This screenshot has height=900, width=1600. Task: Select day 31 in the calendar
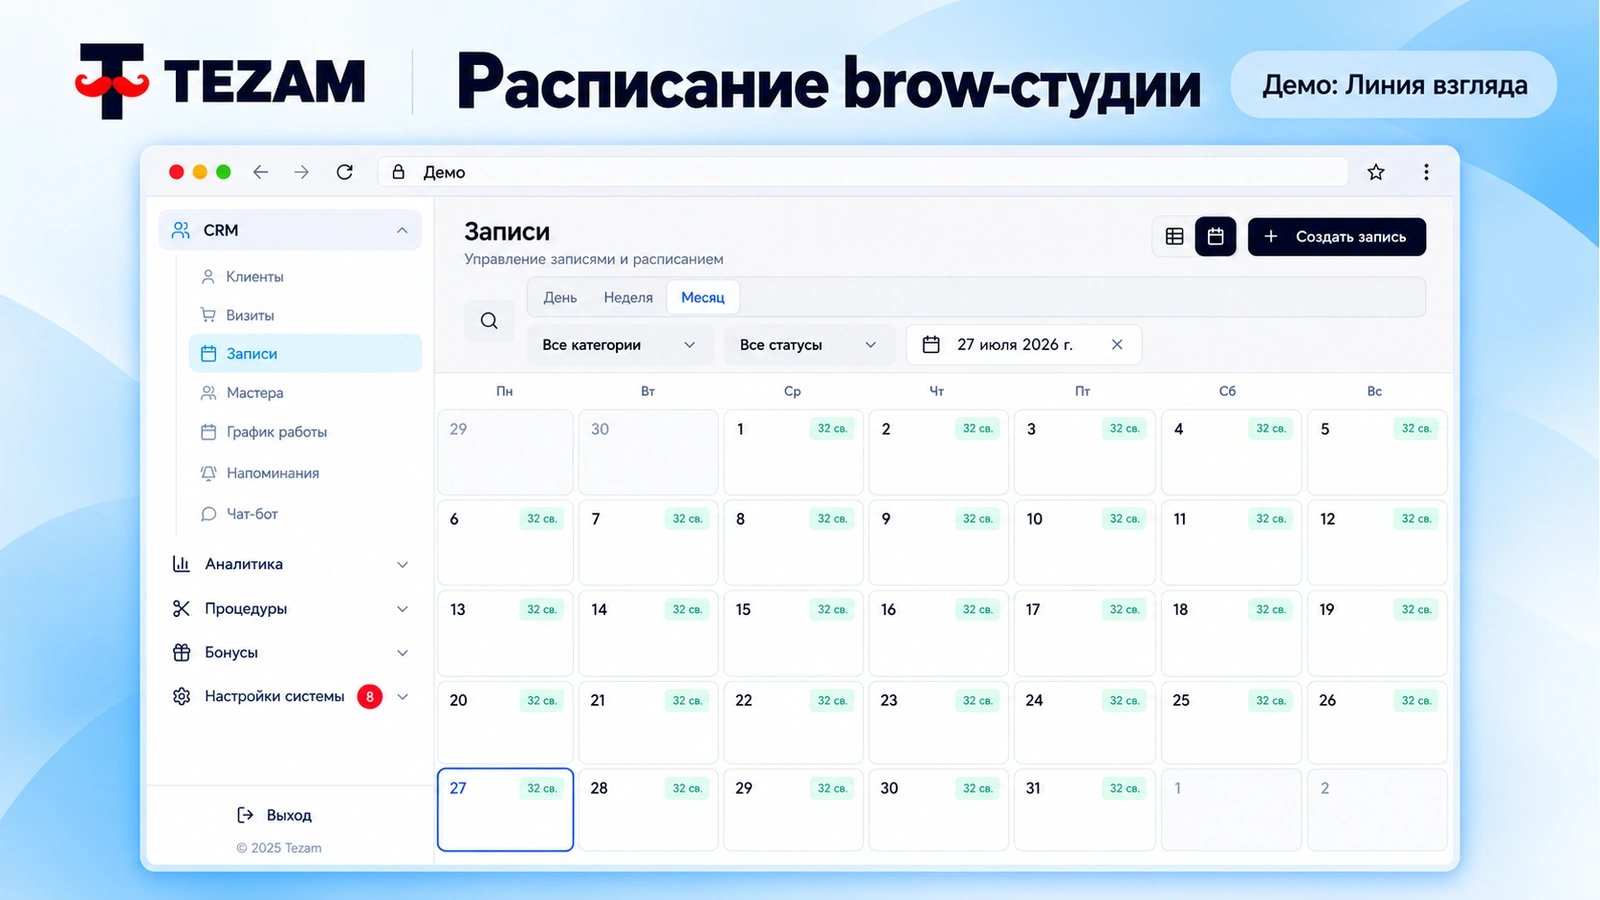coord(1085,809)
